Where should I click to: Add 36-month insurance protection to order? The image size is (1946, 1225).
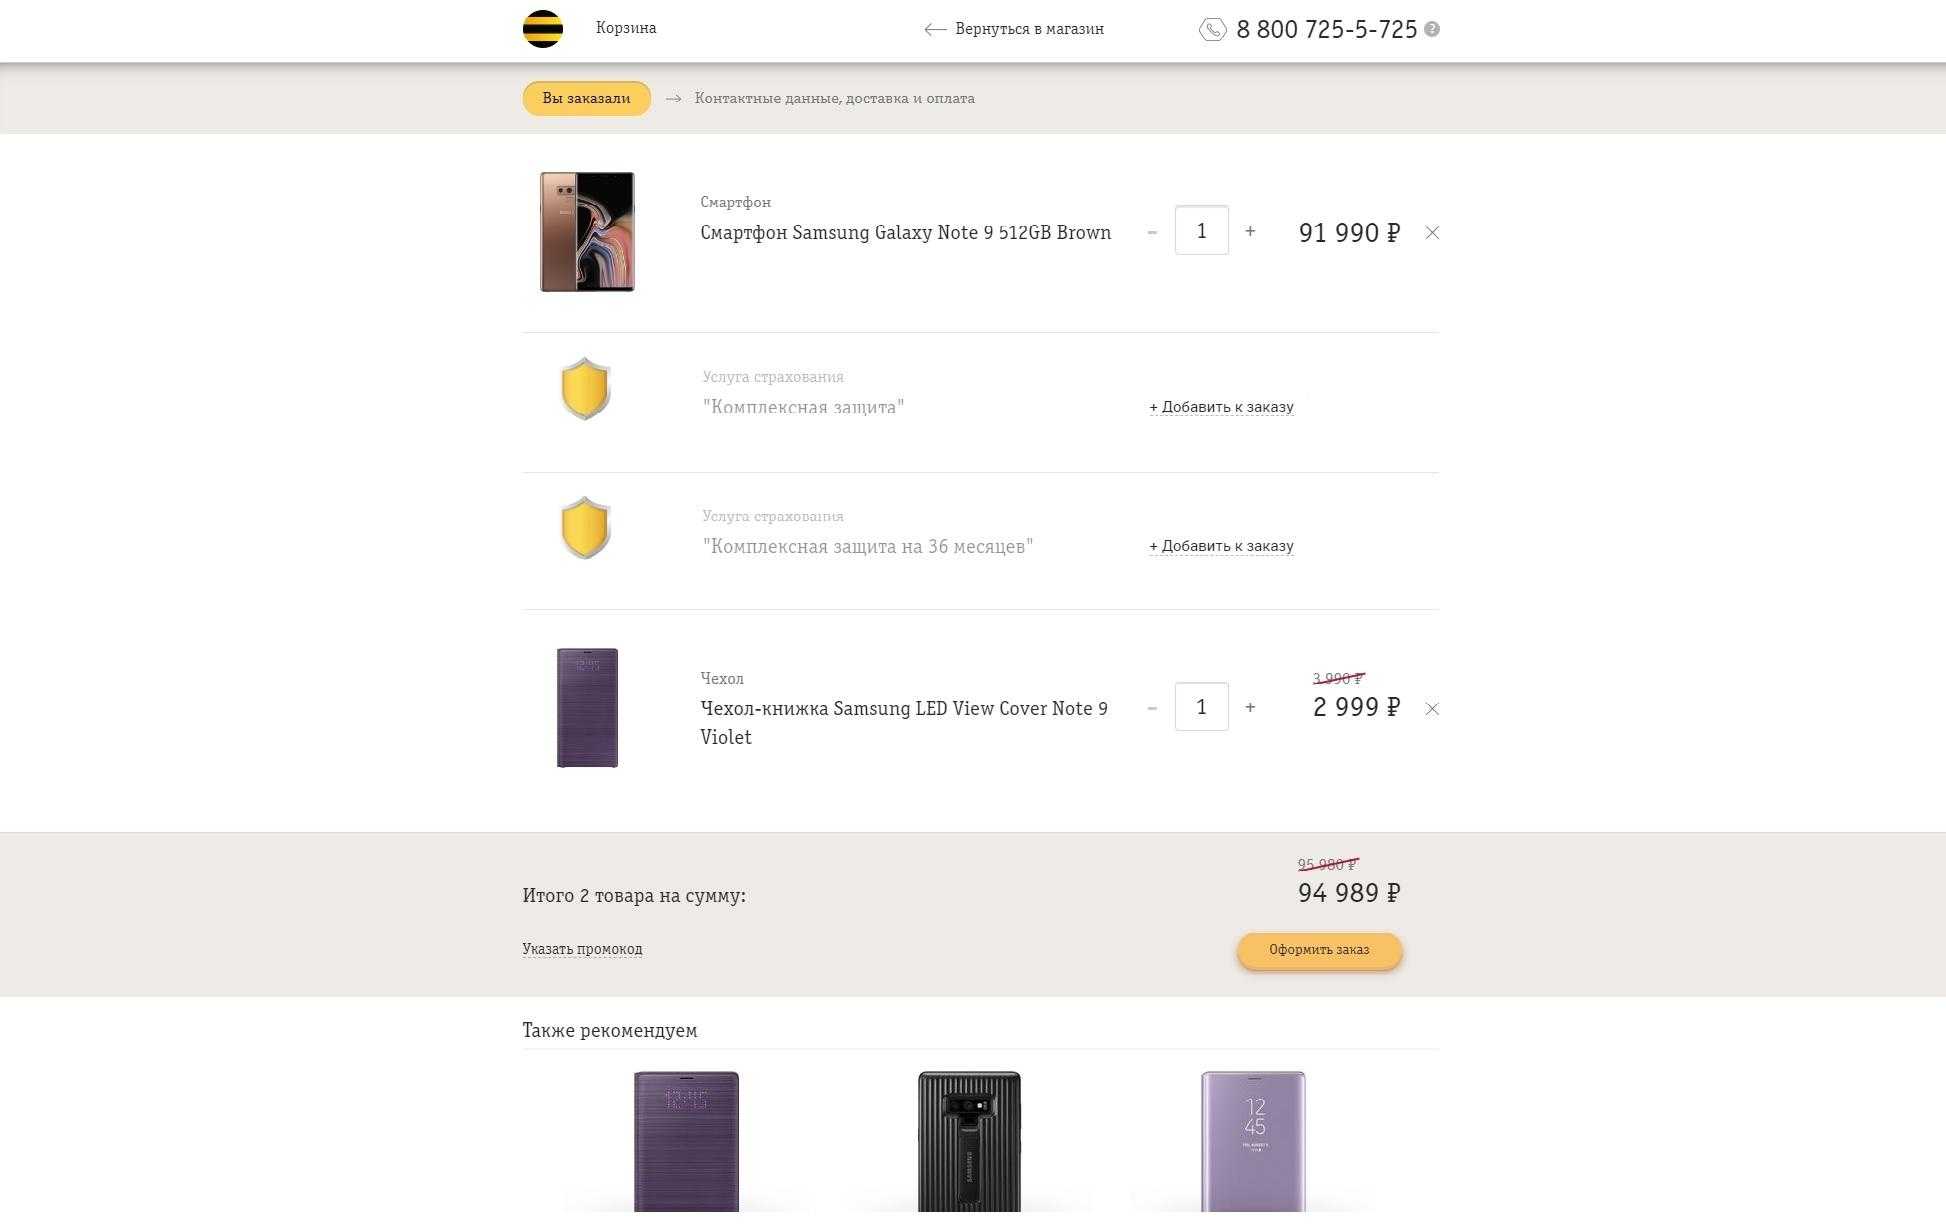tap(1221, 546)
